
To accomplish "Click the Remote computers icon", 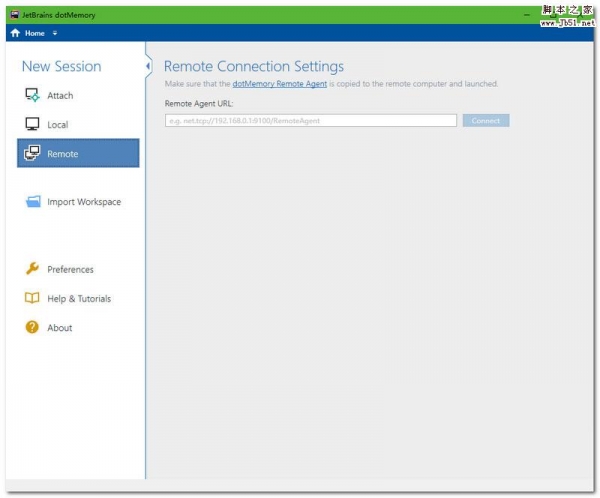I will (32, 153).
